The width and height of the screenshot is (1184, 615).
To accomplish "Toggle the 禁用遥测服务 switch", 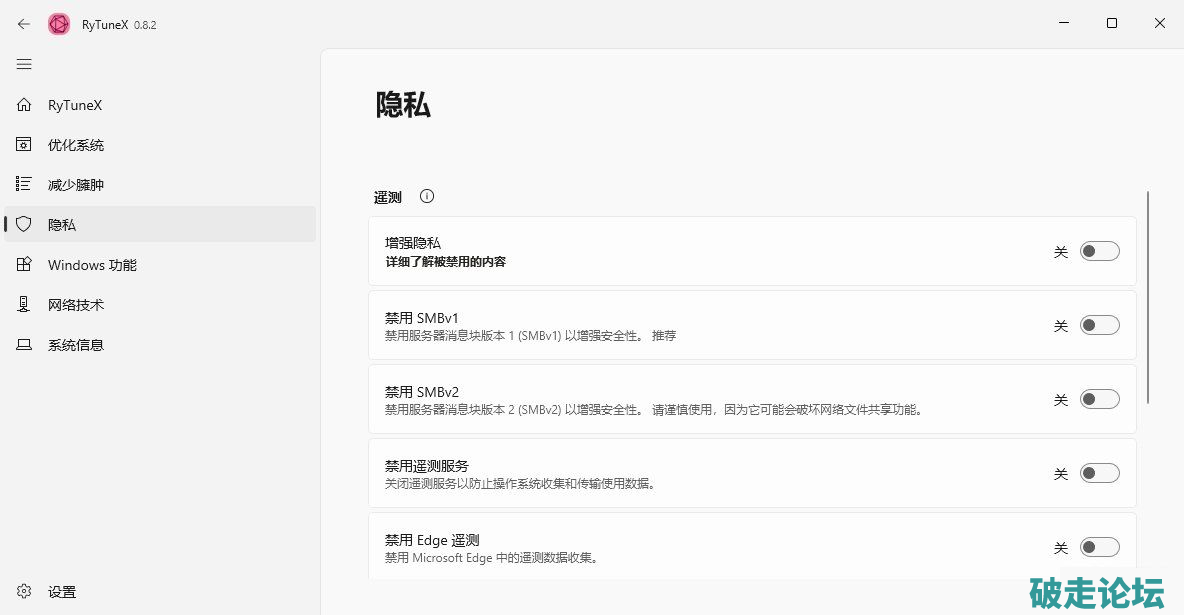I will click(x=1099, y=473).
